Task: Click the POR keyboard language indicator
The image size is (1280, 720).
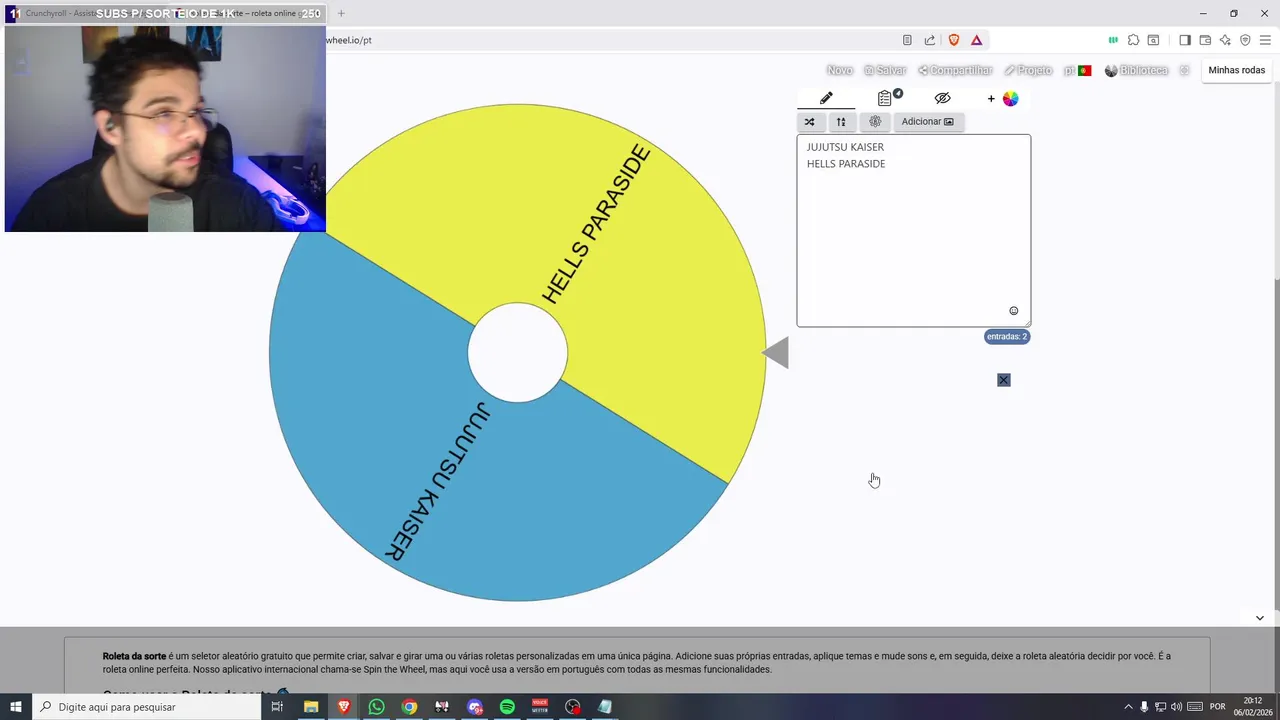Action: click(x=1217, y=707)
